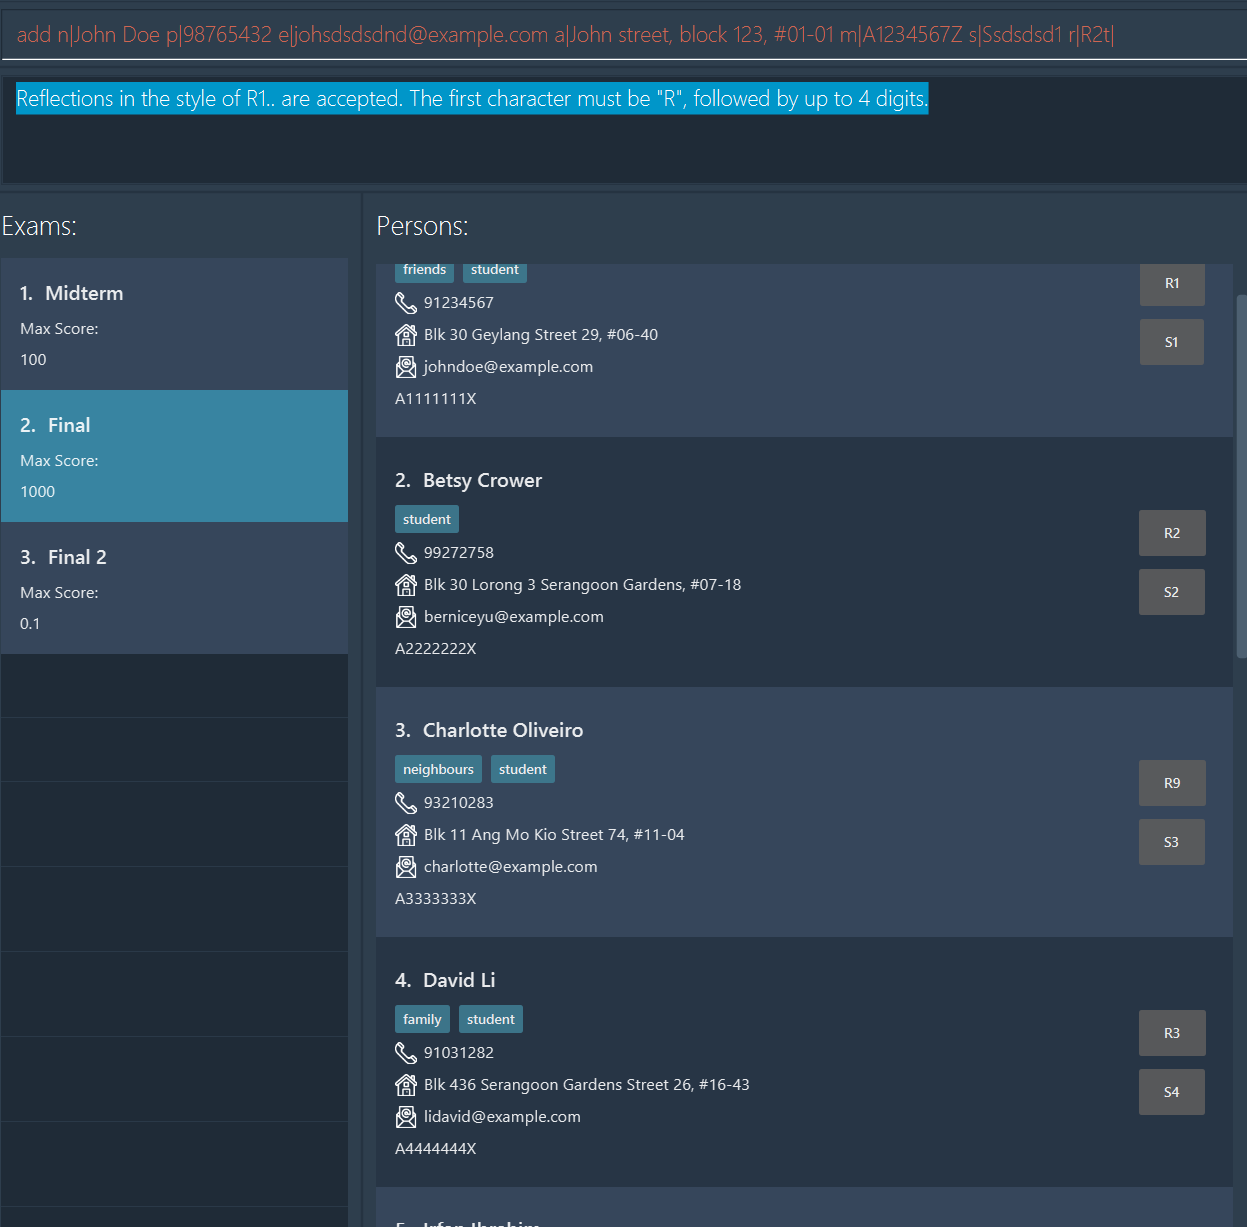Click the email icon beside lidavid@example.com
This screenshot has height=1227, width=1247.
click(406, 1117)
